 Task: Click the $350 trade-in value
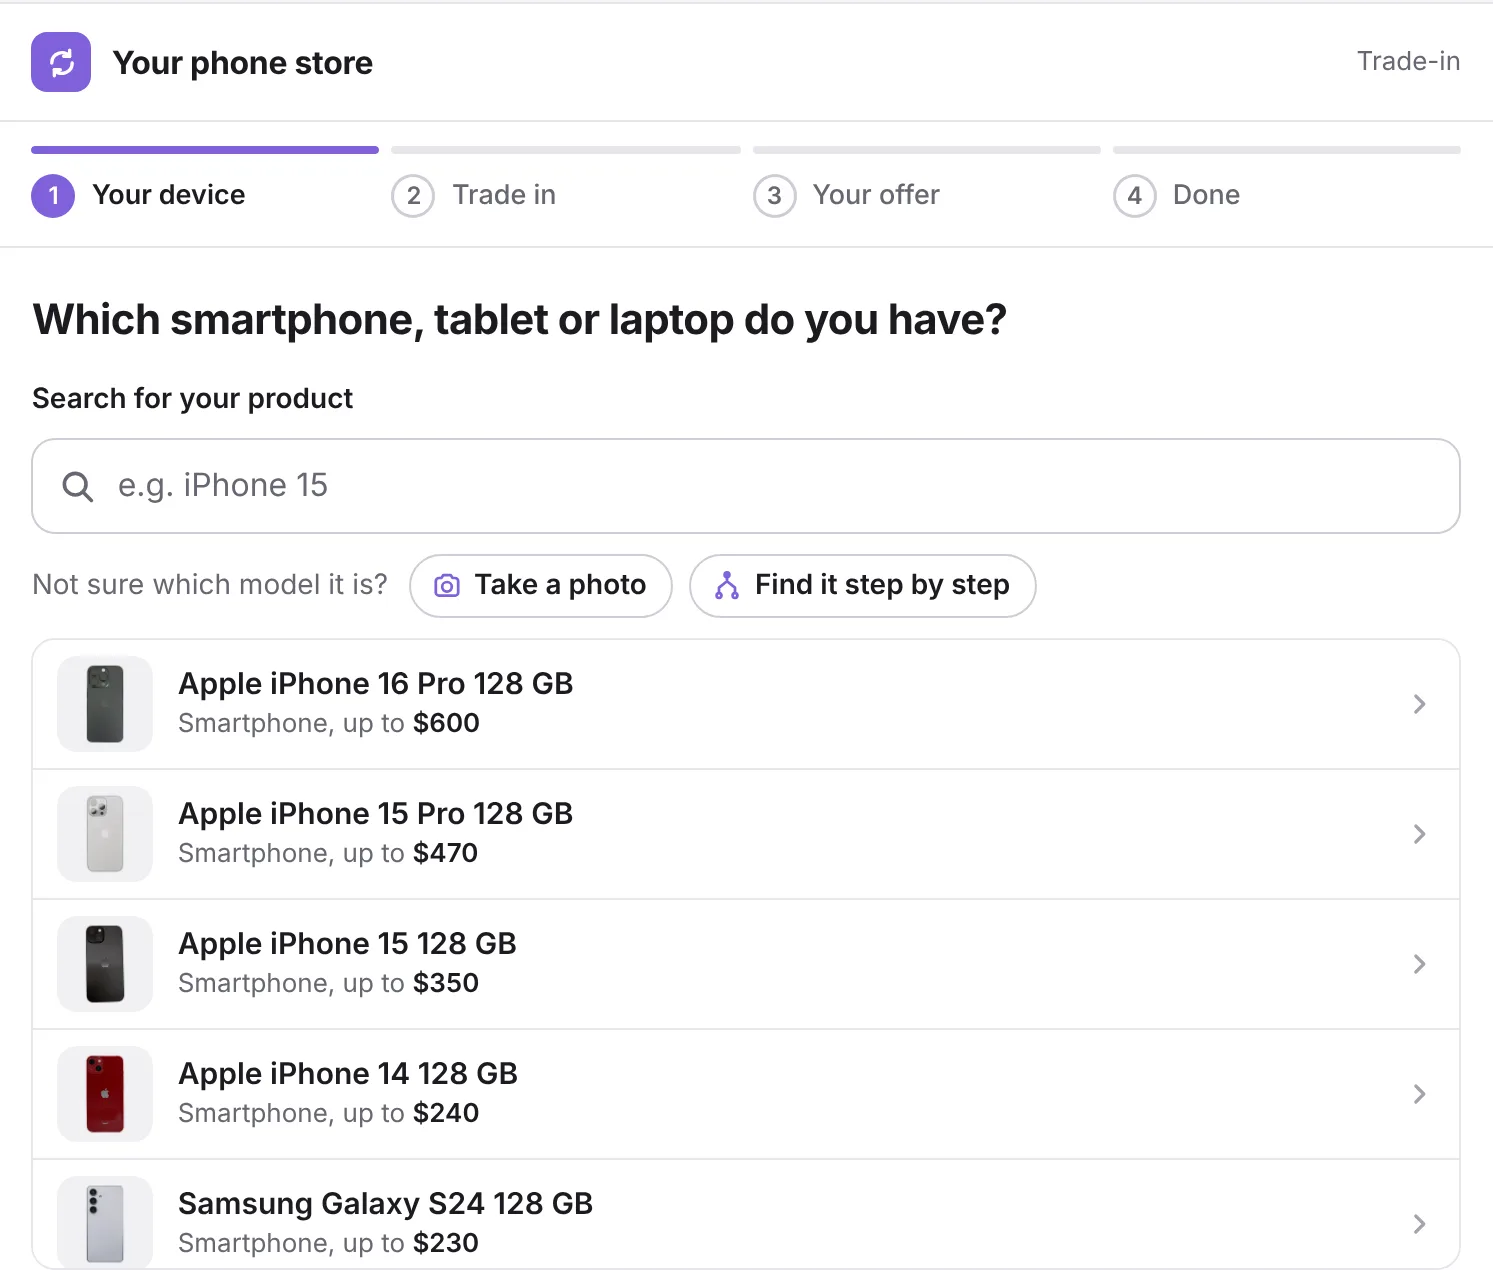(446, 983)
